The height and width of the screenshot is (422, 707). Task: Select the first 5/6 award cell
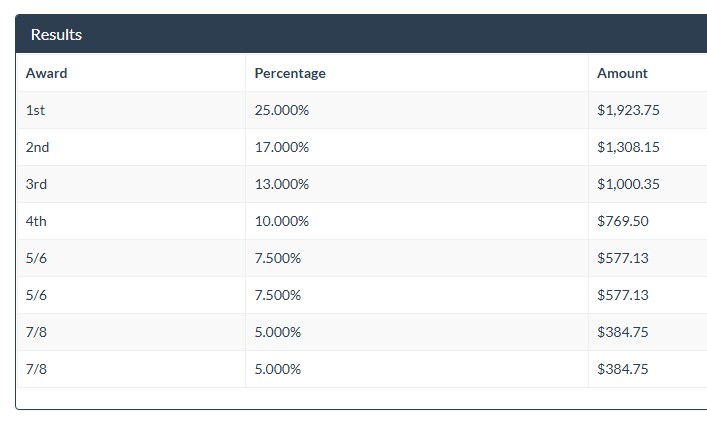[x=37, y=258]
